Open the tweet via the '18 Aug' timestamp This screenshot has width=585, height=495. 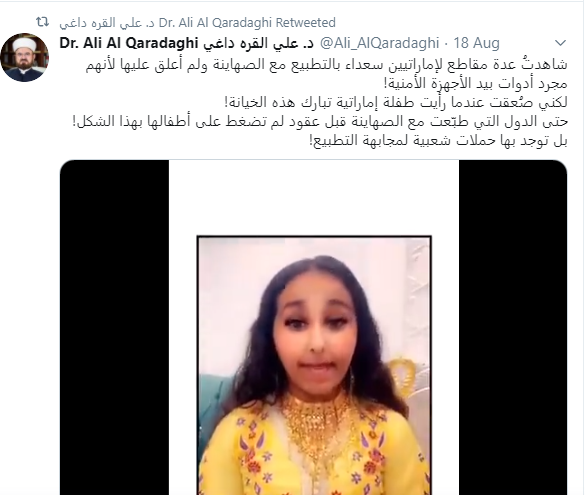[476, 43]
